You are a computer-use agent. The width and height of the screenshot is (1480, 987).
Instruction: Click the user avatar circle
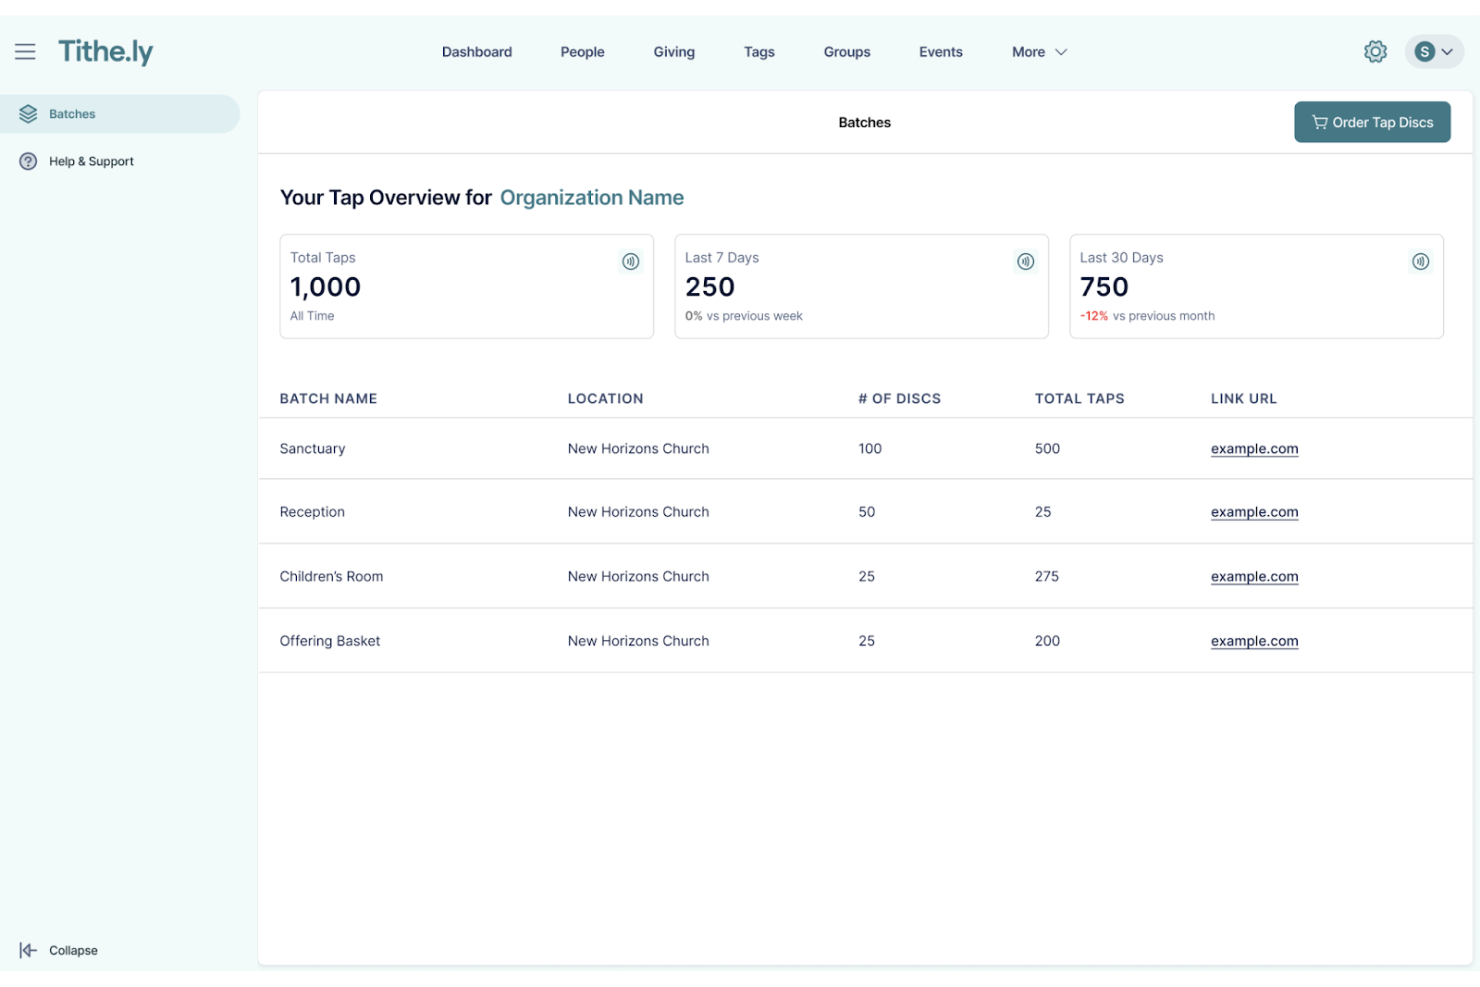pyautogui.click(x=1425, y=50)
